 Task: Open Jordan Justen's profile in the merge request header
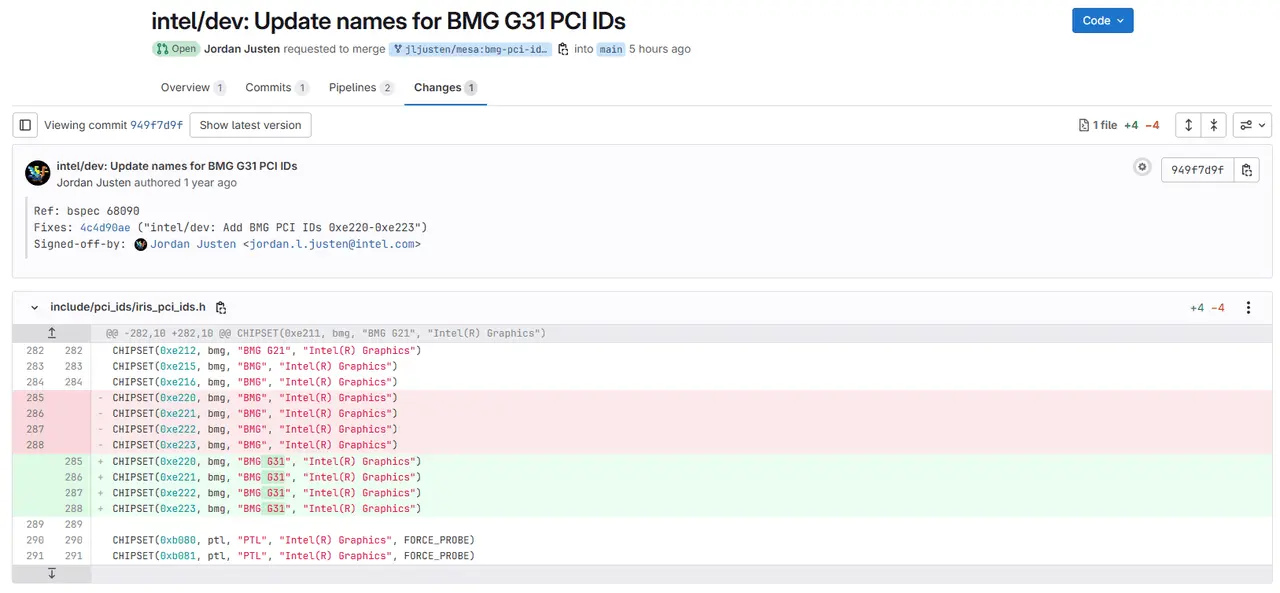242,49
